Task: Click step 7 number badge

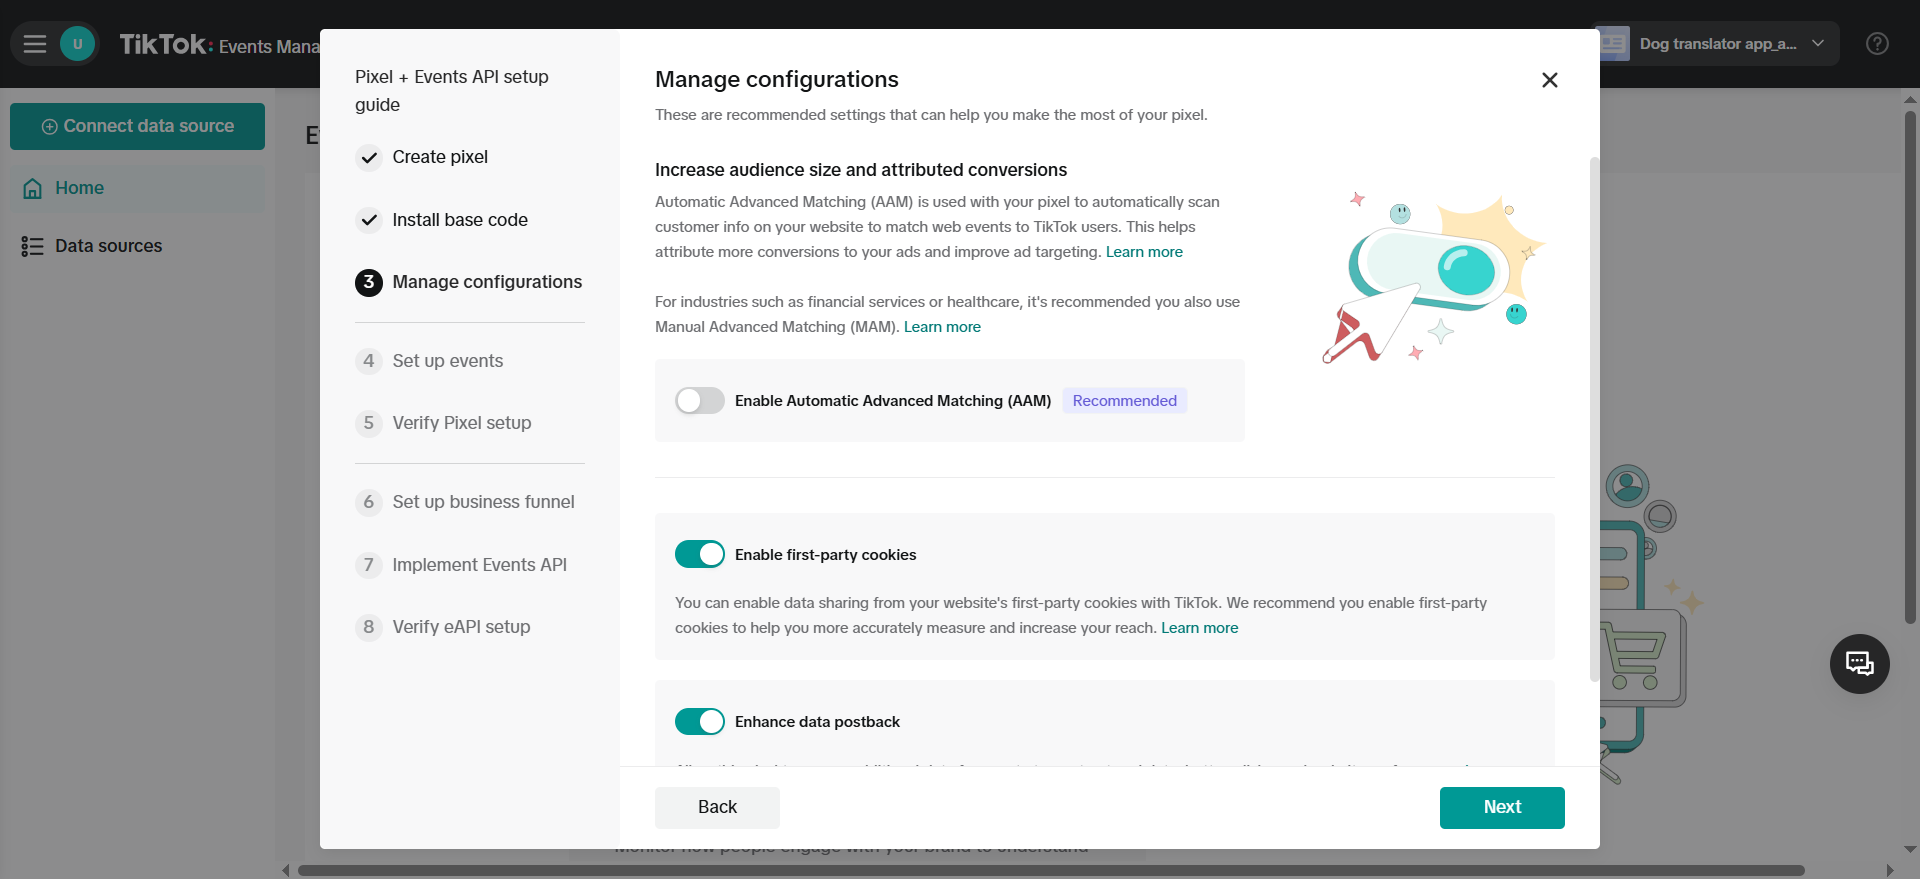Action: pos(369,565)
